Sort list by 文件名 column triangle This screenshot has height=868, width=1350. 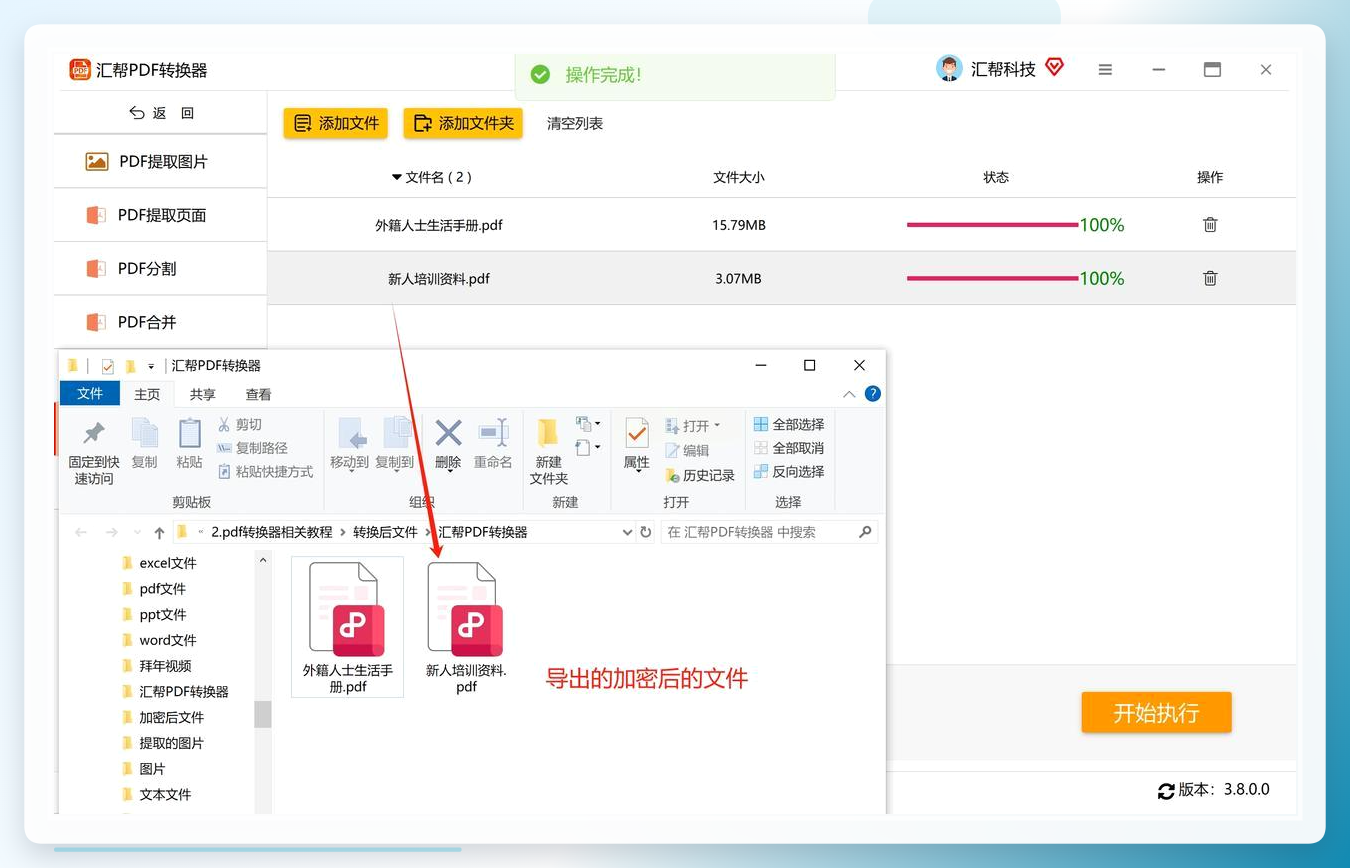[x=396, y=177]
